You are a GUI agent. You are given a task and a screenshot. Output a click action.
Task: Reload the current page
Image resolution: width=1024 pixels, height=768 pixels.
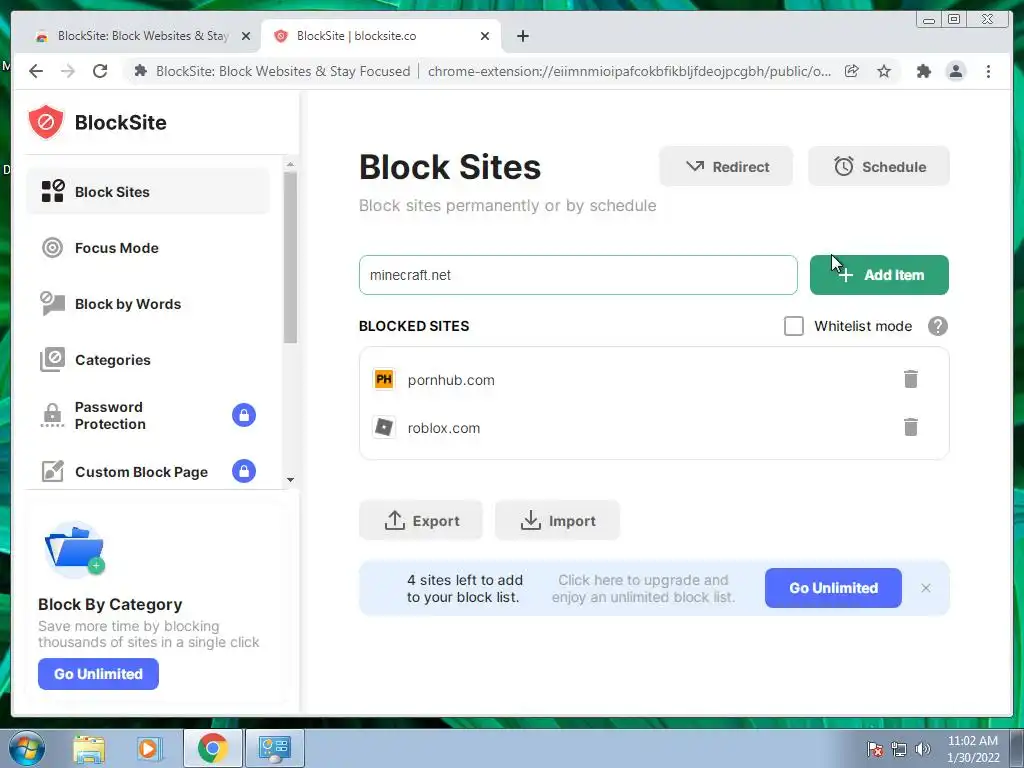(x=100, y=71)
